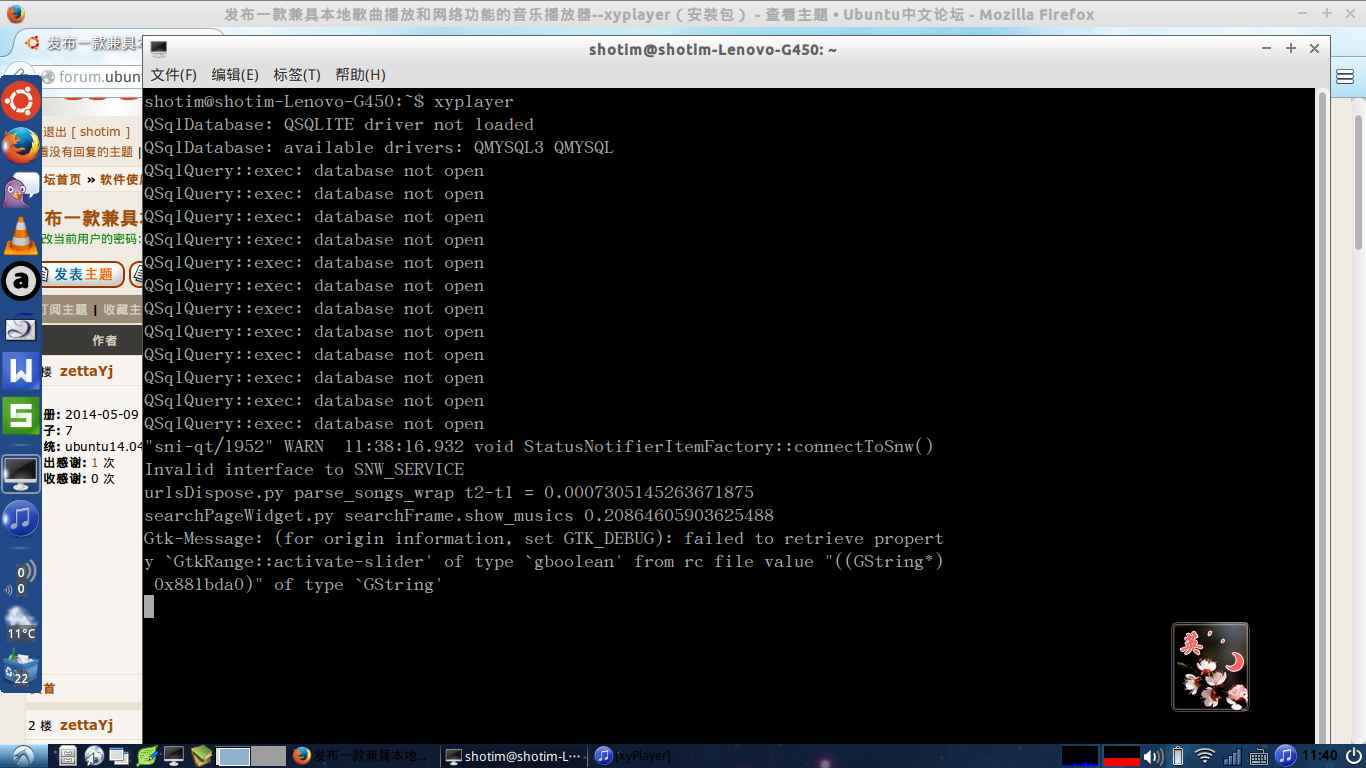Open the 标签(T) menu in terminal
1366x768 pixels.
click(x=297, y=75)
